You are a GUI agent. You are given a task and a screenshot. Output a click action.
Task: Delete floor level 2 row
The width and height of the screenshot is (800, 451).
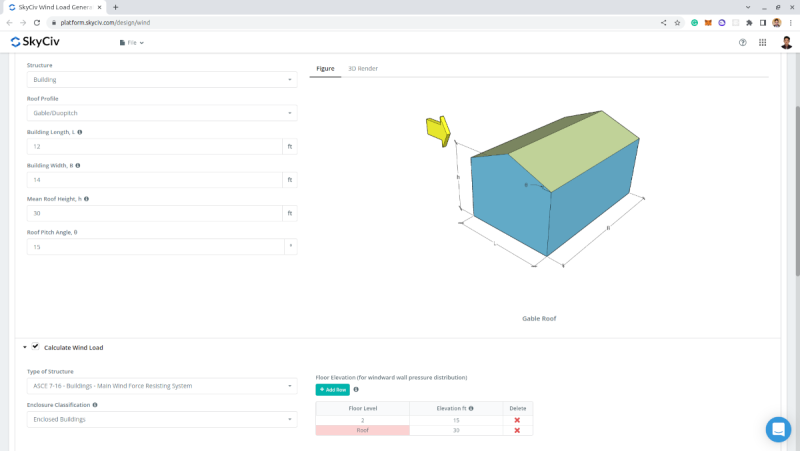coord(517,420)
